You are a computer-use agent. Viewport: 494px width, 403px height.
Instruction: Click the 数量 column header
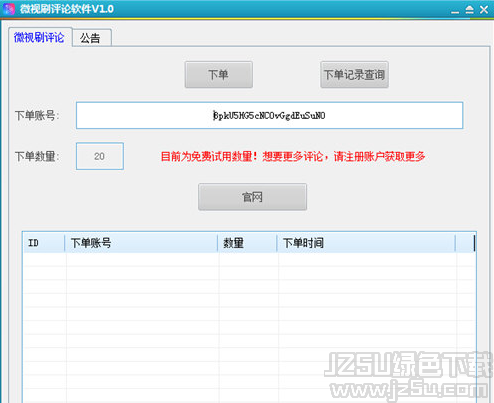click(x=247, y=243)
